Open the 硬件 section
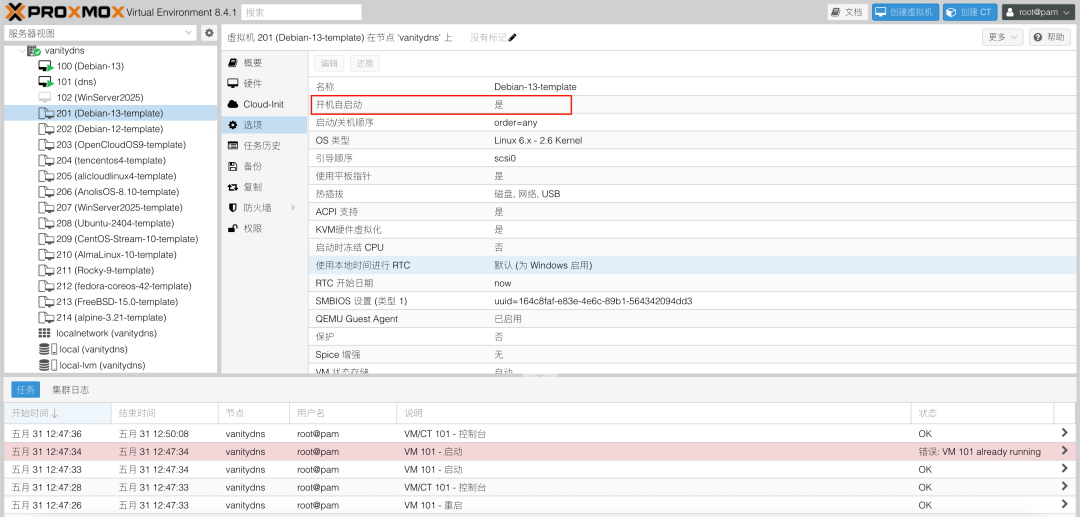Viewport: 1080px width, 517px height. (x=264, y=83)
